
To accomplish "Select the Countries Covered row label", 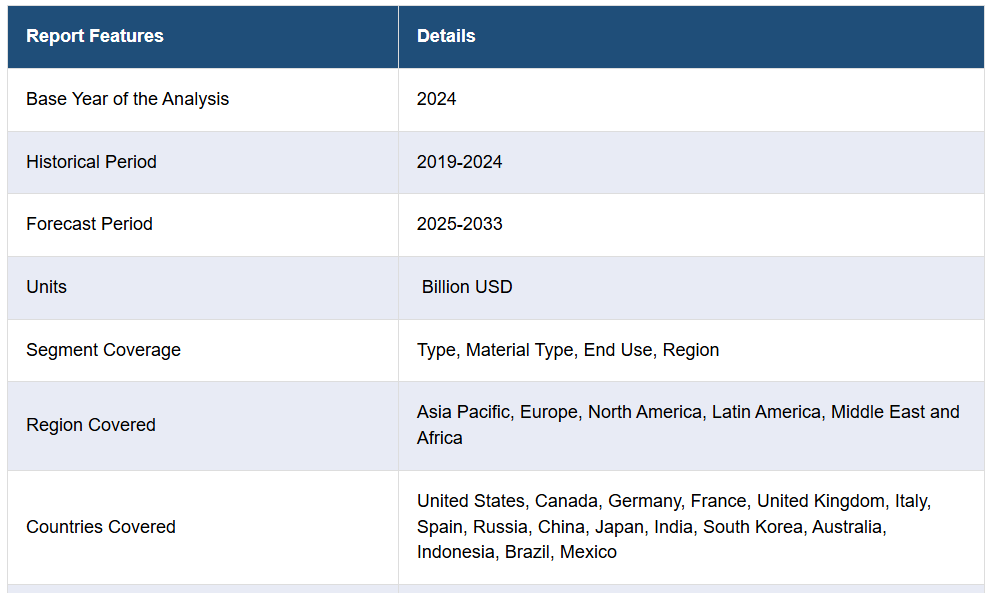I will click(101, 527).
